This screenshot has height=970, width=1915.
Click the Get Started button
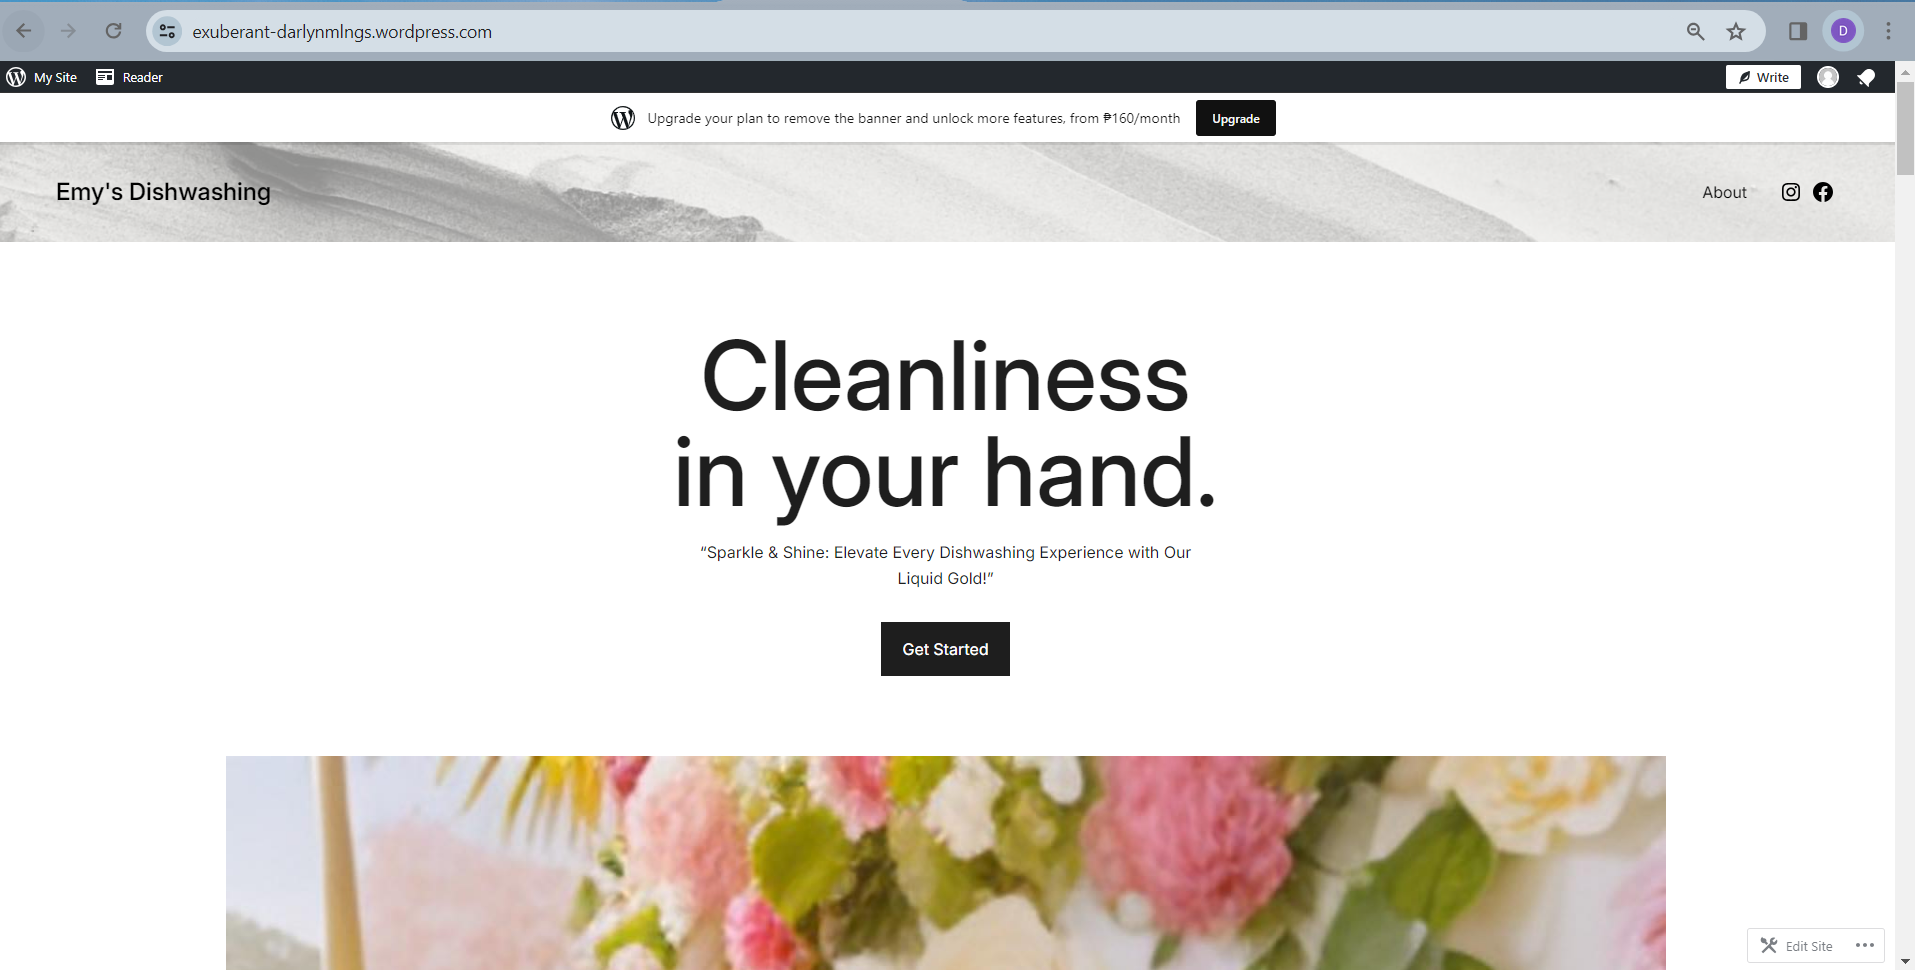coord(945,649)
